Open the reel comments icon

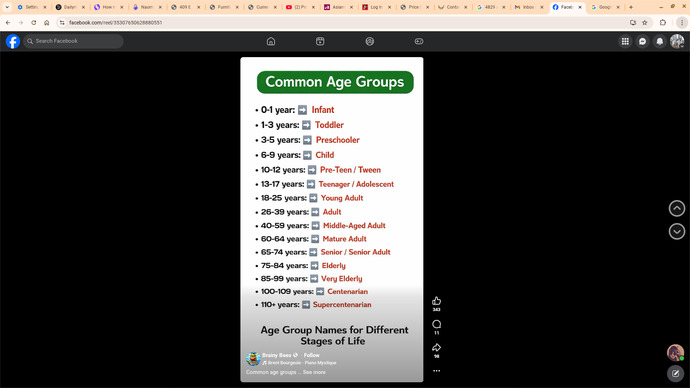click(437, 324)
